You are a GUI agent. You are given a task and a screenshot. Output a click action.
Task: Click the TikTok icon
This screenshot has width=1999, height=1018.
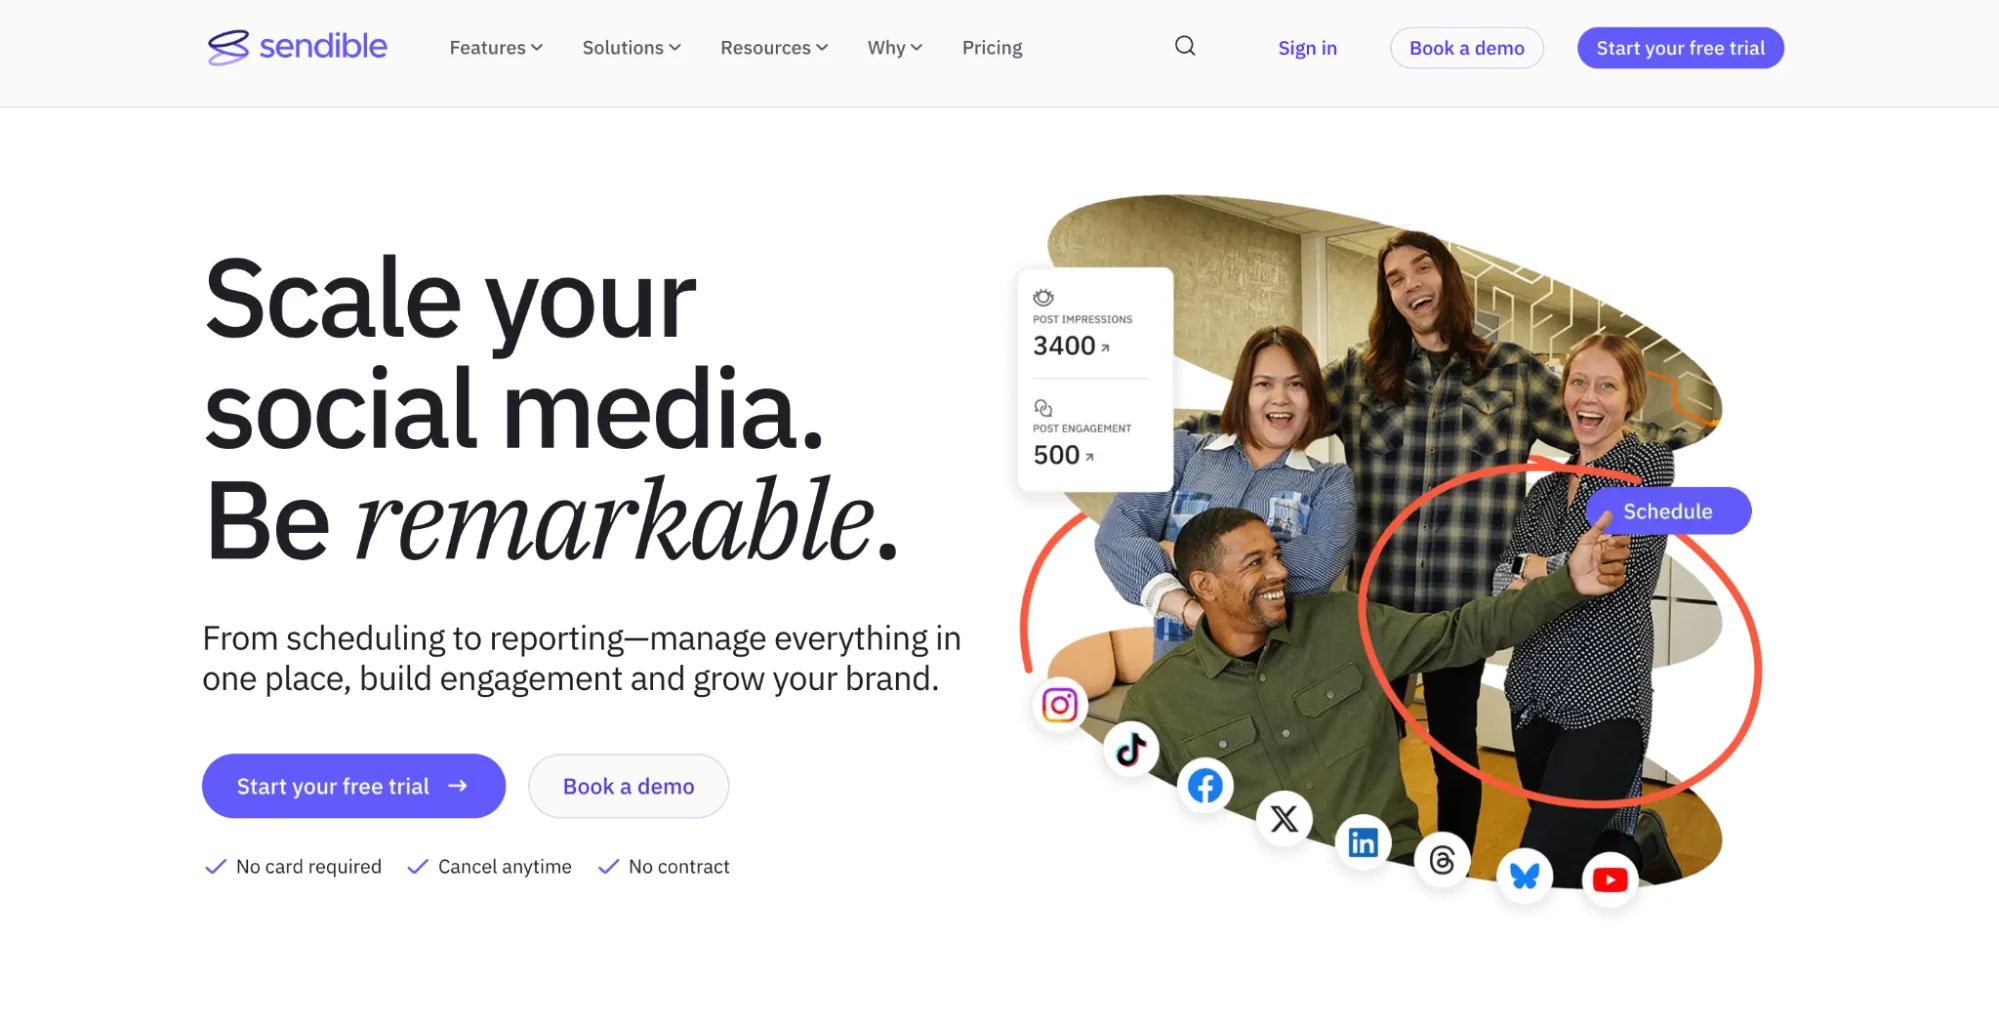[1131, 749]
